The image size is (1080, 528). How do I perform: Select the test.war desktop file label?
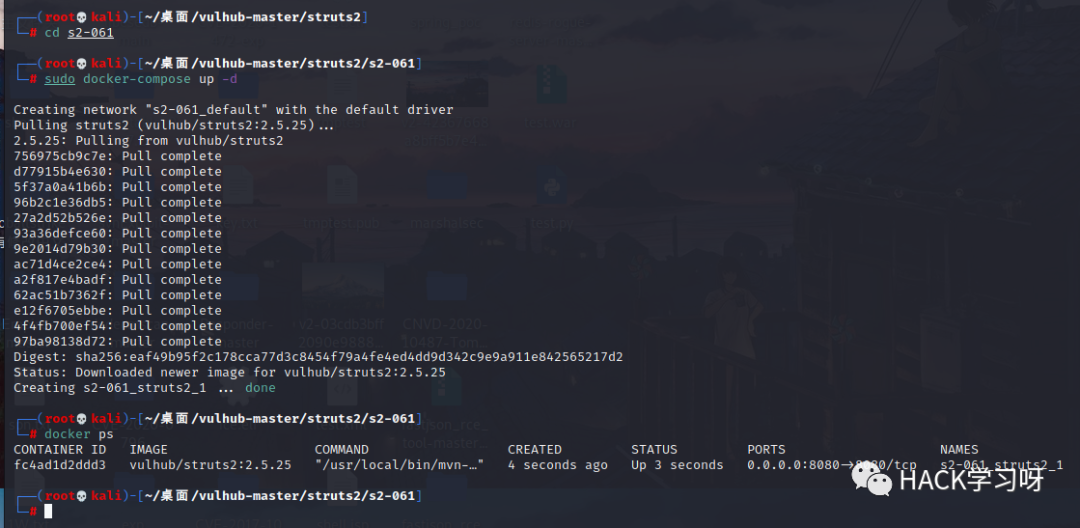click(551, 123)
